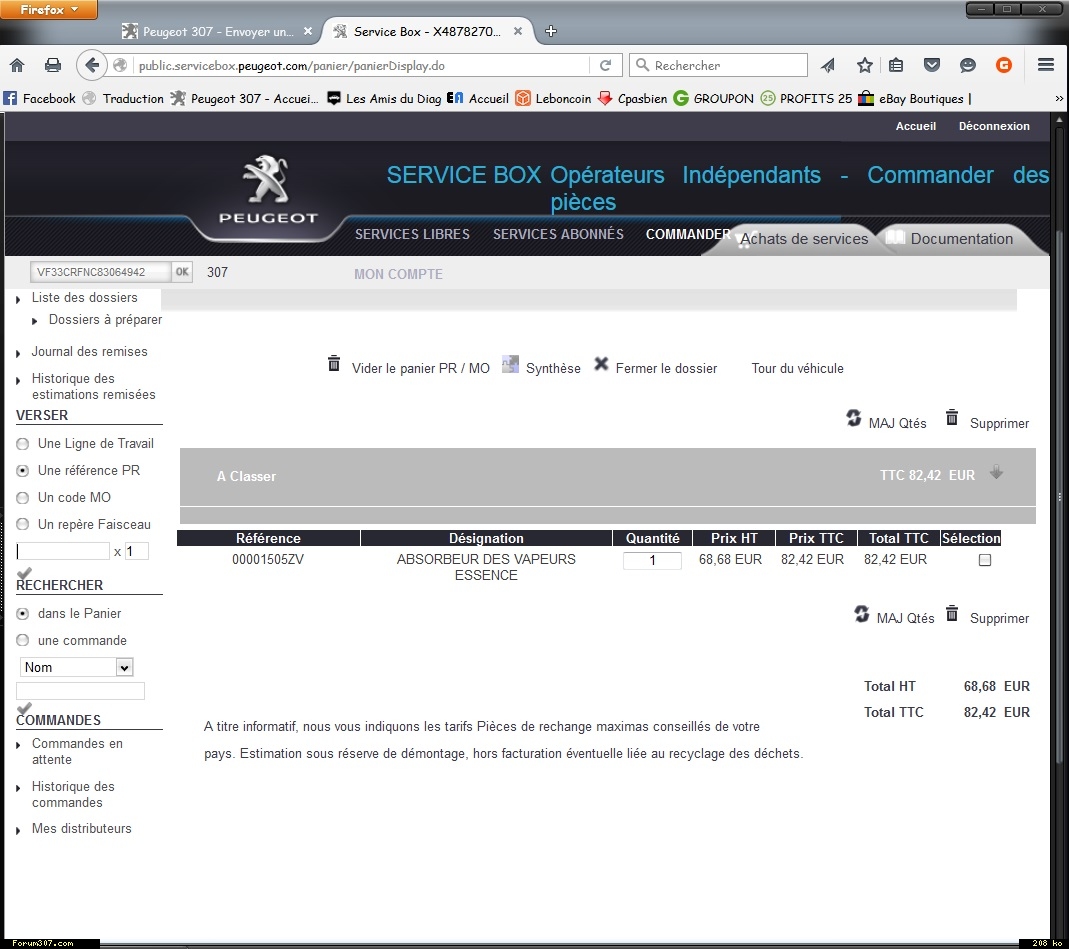Click the Déconnexion link
Viewport: 1069px width, 949px height.
993,126
